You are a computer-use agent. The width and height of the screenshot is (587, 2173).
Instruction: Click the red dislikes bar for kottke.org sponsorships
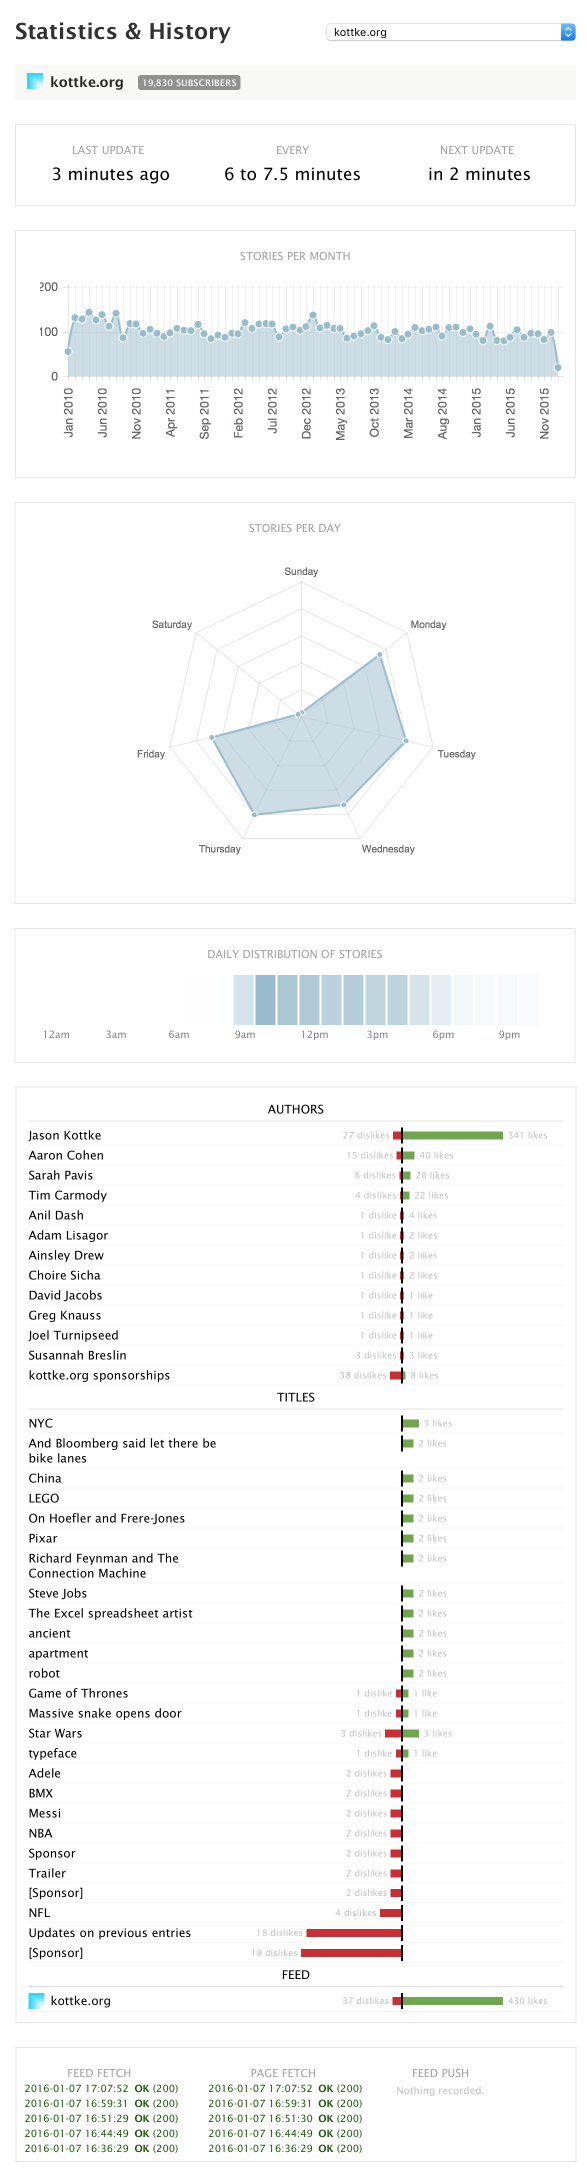point(396,1375)
